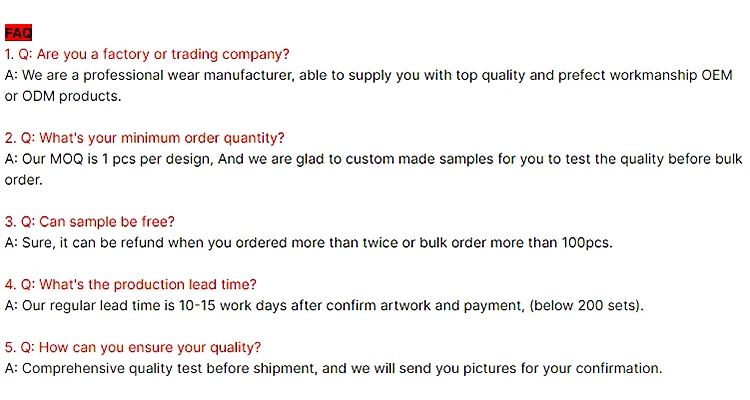Click question 2 about minimum order quantity

(144, 138)
